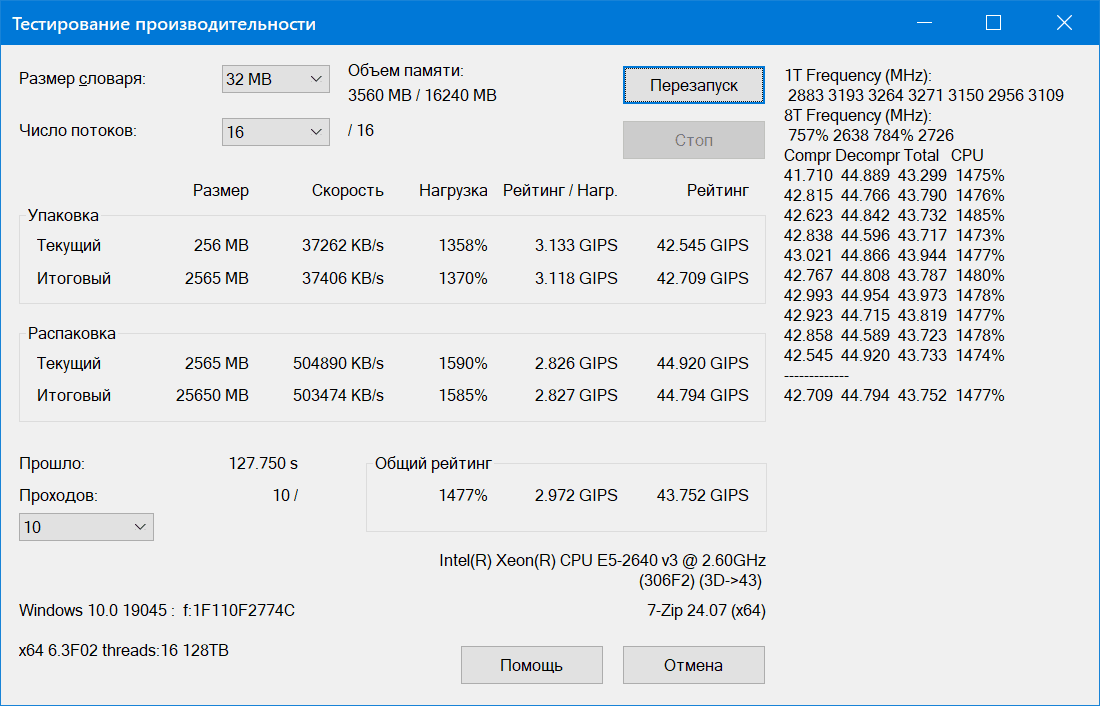Image resolution: width=1100 pixels, height=706 pixels.
Task: Open the thread count dropdown showing 16
Action: (x=275, y=132)
